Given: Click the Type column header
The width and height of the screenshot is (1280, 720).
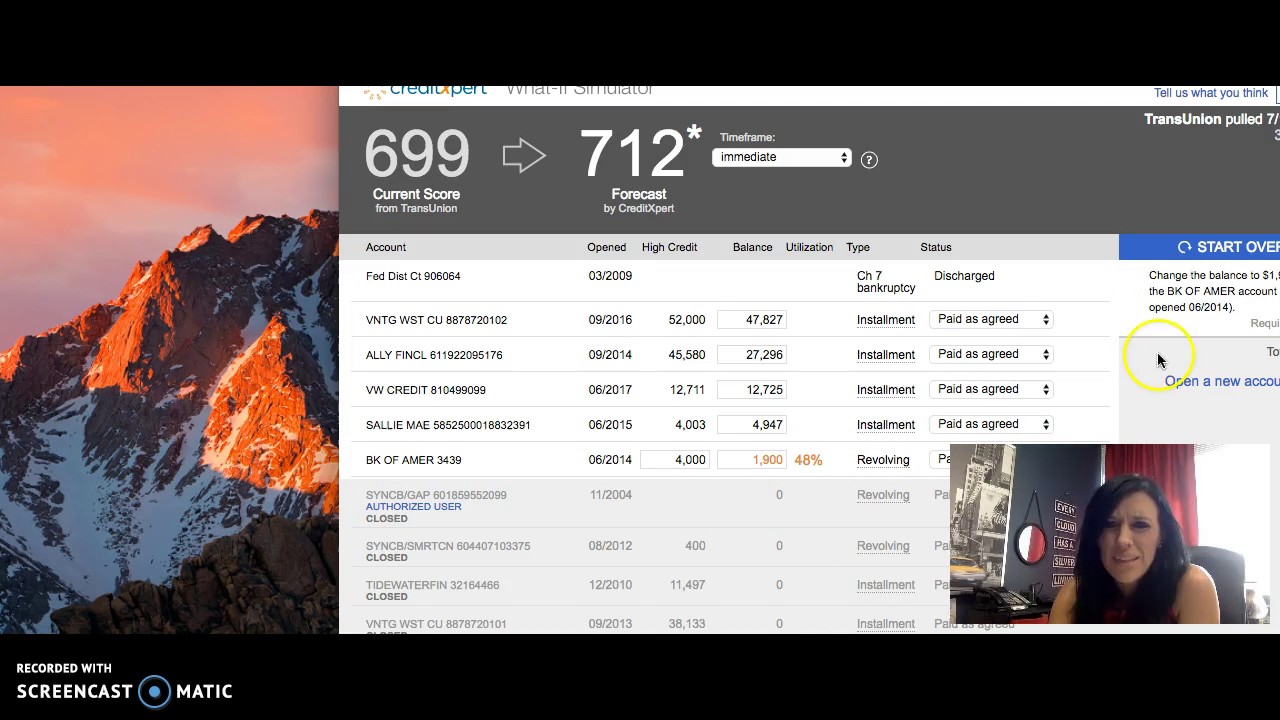Looking at the screenshot, I should (x=858, y=247).
